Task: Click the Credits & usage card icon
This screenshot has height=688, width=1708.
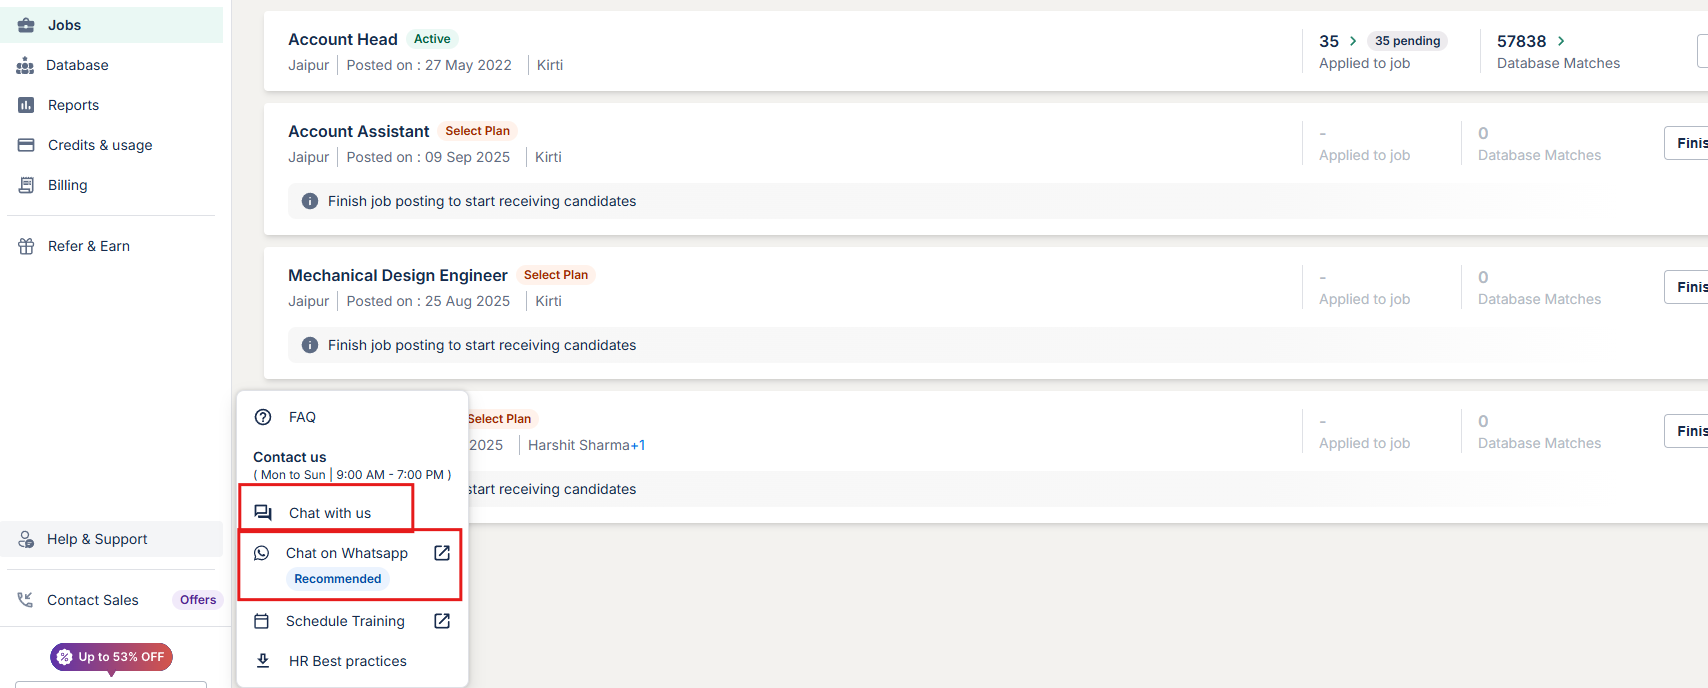Action: [x=26, y=145]
